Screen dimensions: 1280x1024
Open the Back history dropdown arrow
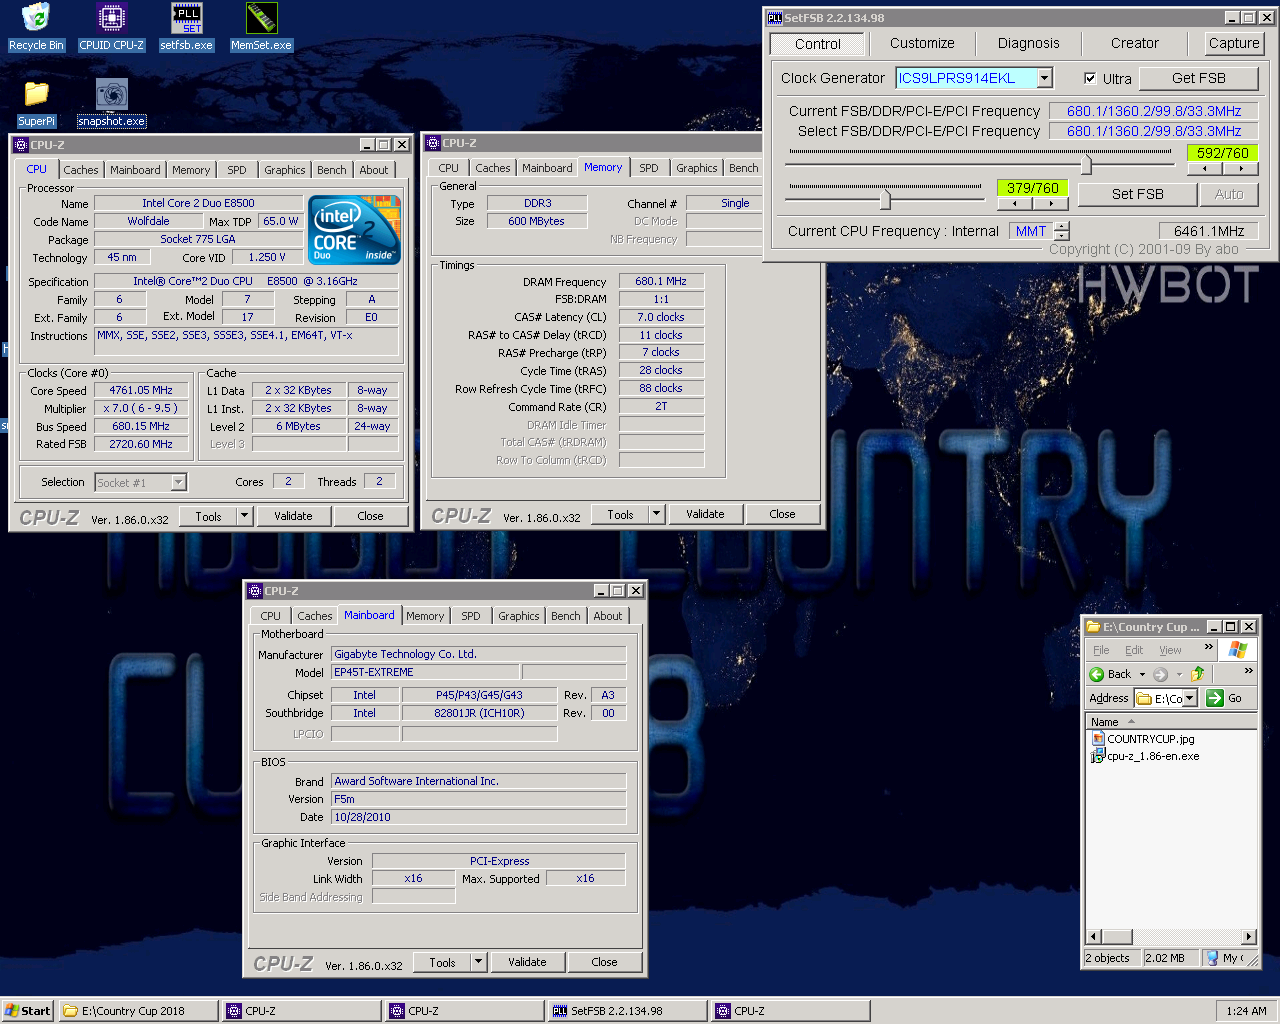click(x=1142, y=674)
